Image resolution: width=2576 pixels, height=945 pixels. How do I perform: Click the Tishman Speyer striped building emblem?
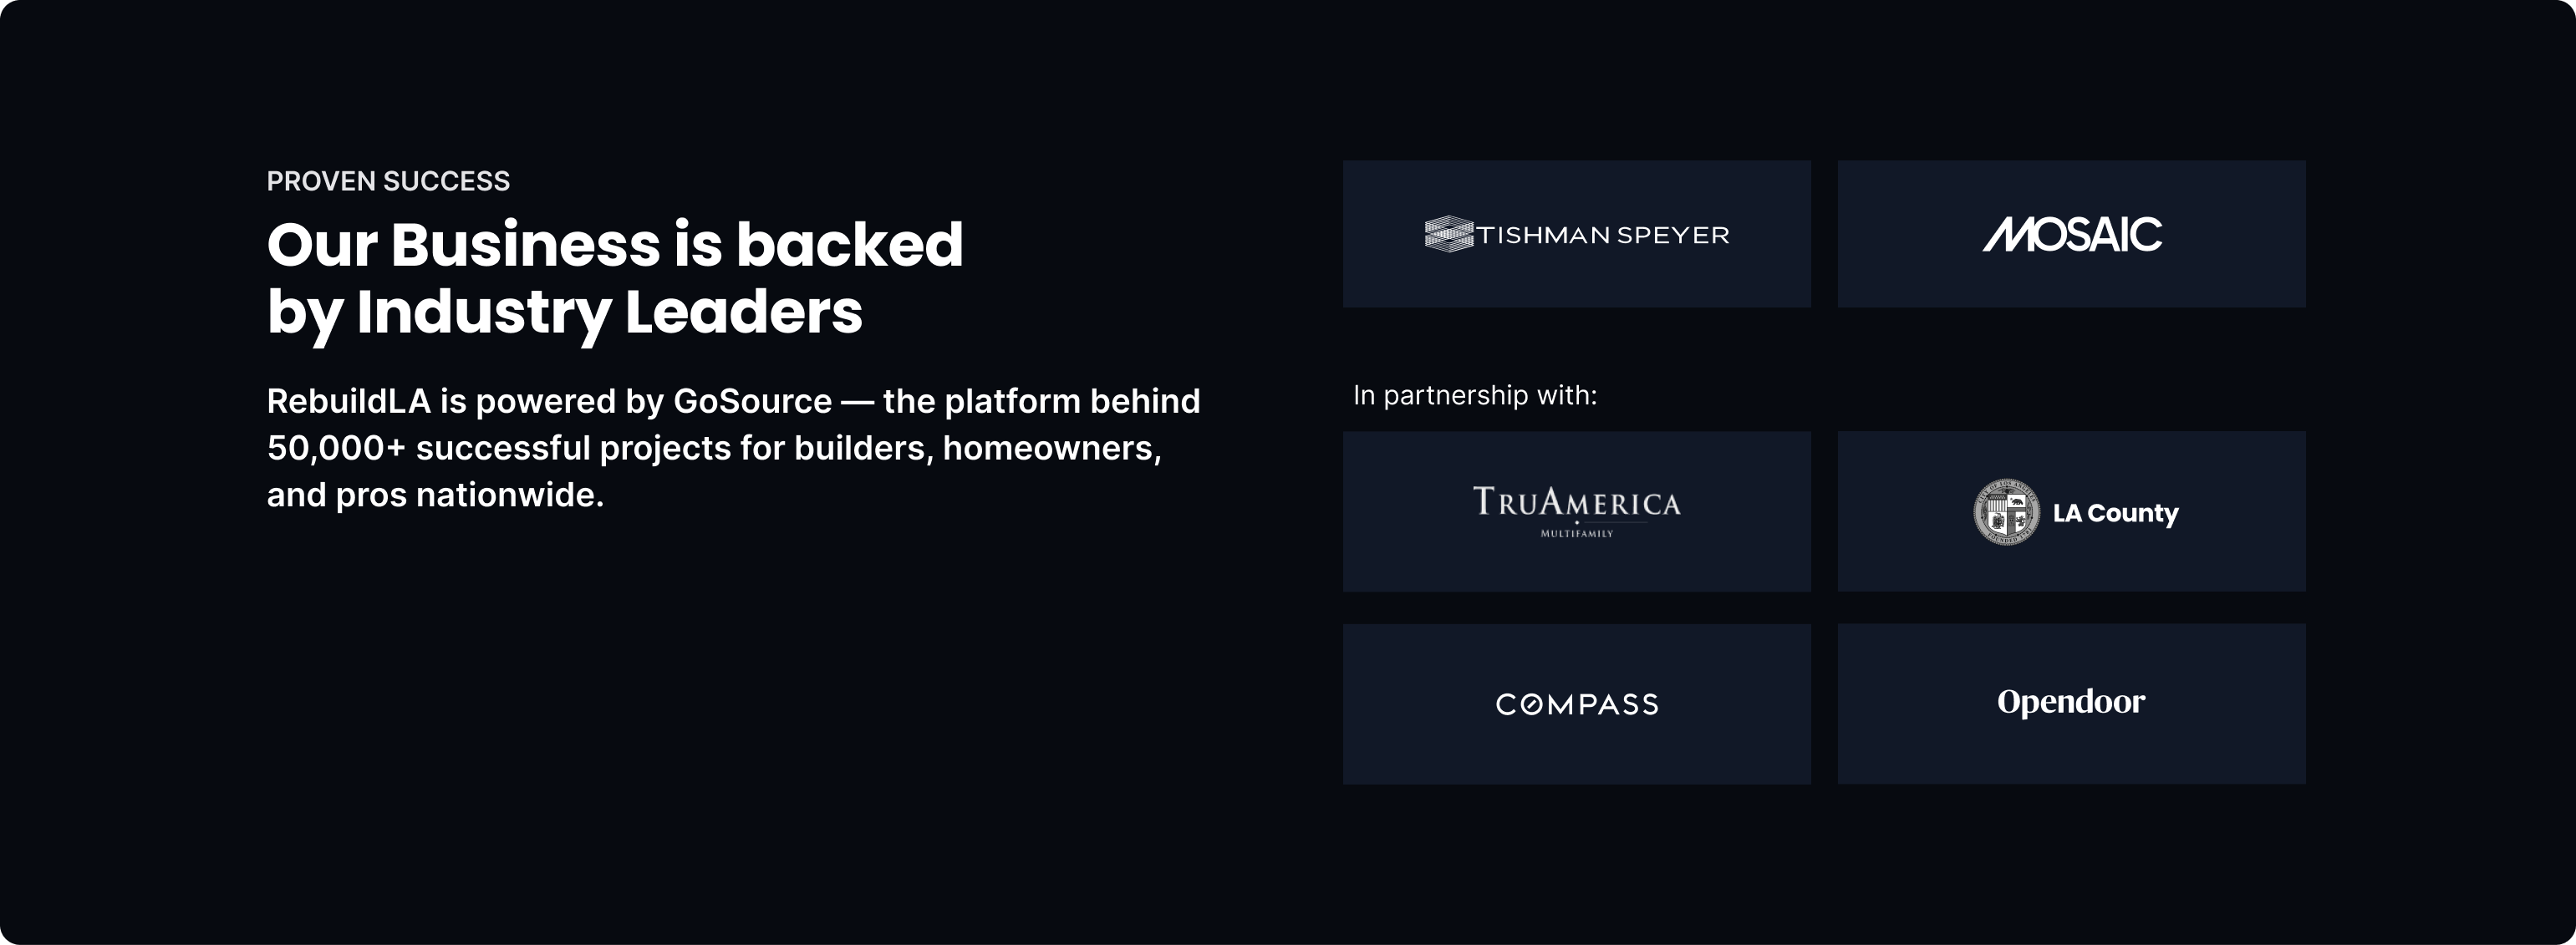(1449, 234)
